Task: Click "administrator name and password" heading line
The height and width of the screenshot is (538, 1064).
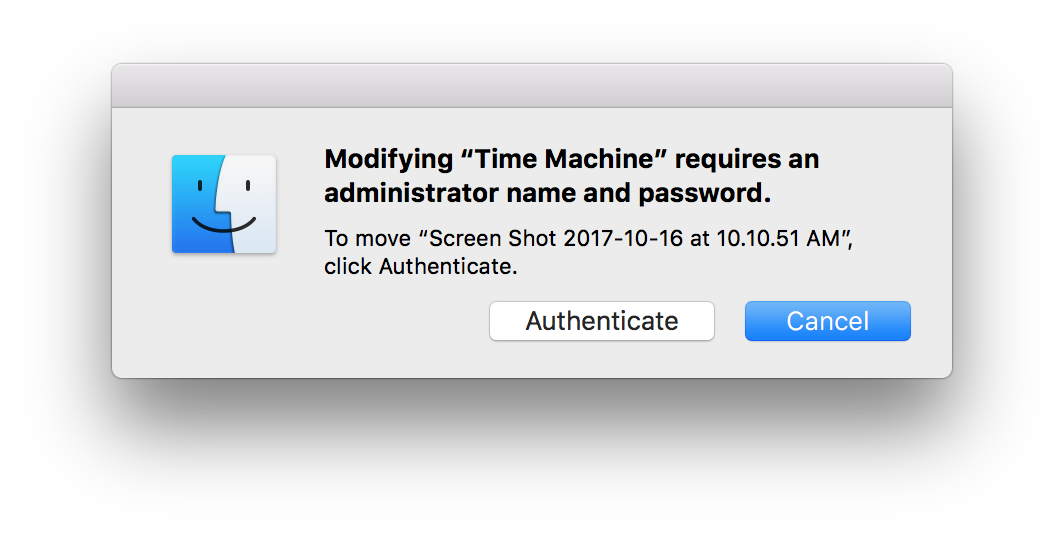Action: click(548, 193)
